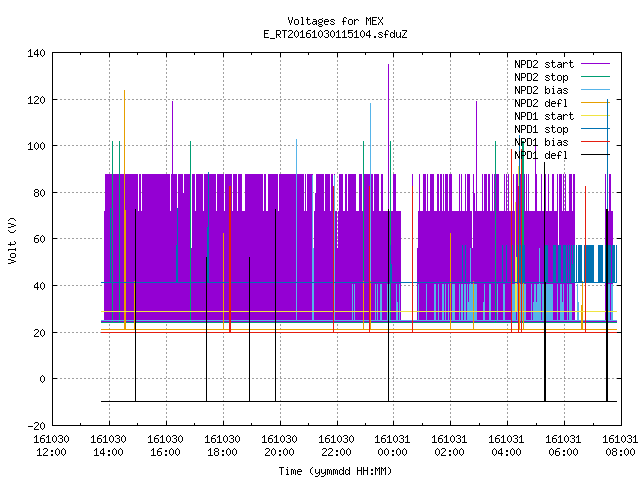
Task: Click the Volt (V) y-axis label
Action: pos(12,240)
